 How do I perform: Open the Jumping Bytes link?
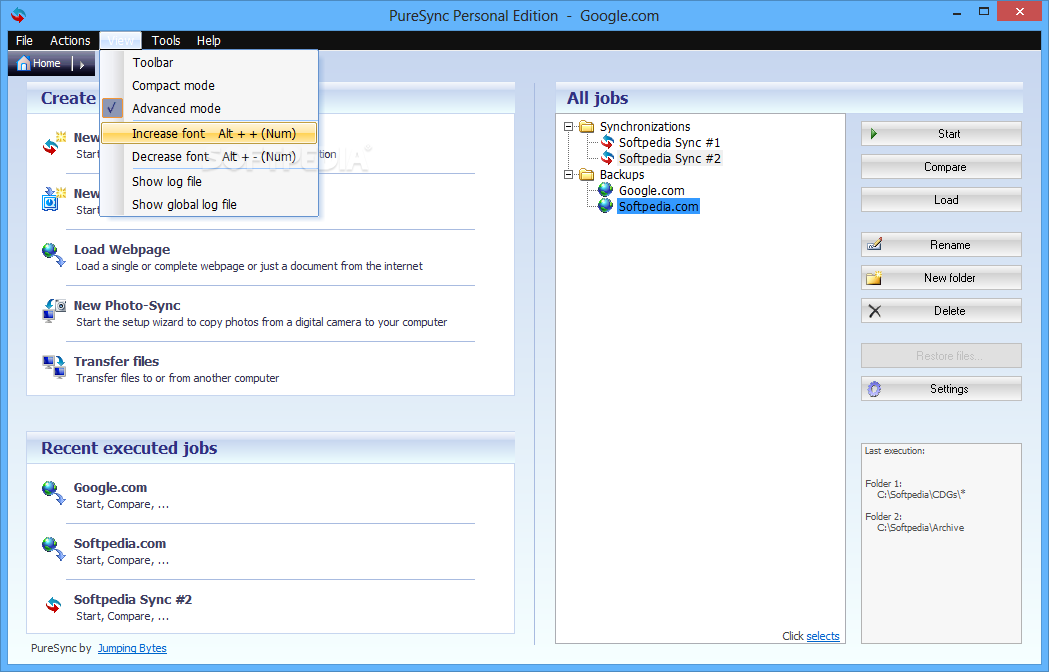click(132, 648)
